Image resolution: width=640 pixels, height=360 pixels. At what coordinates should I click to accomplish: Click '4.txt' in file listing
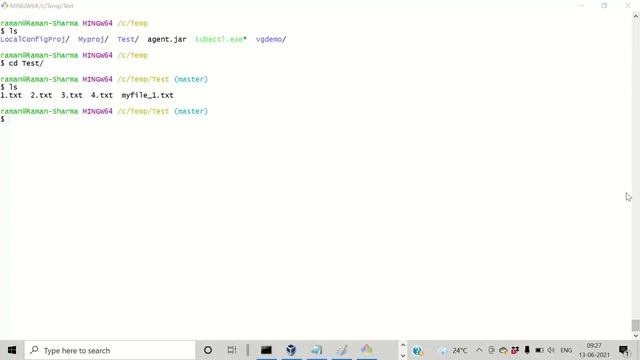[102, 95]
